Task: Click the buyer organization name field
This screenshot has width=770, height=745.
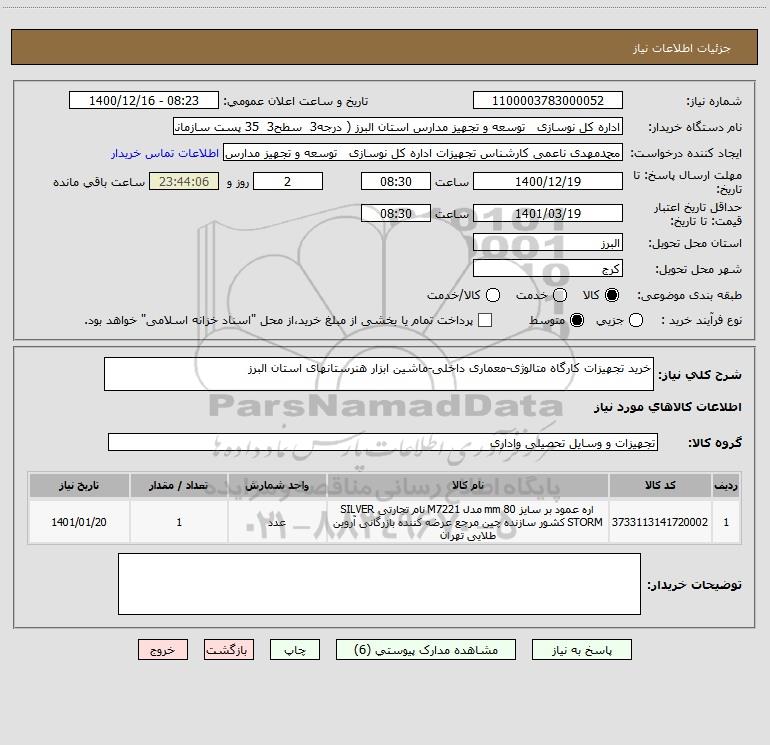Action: coord(398,127)
